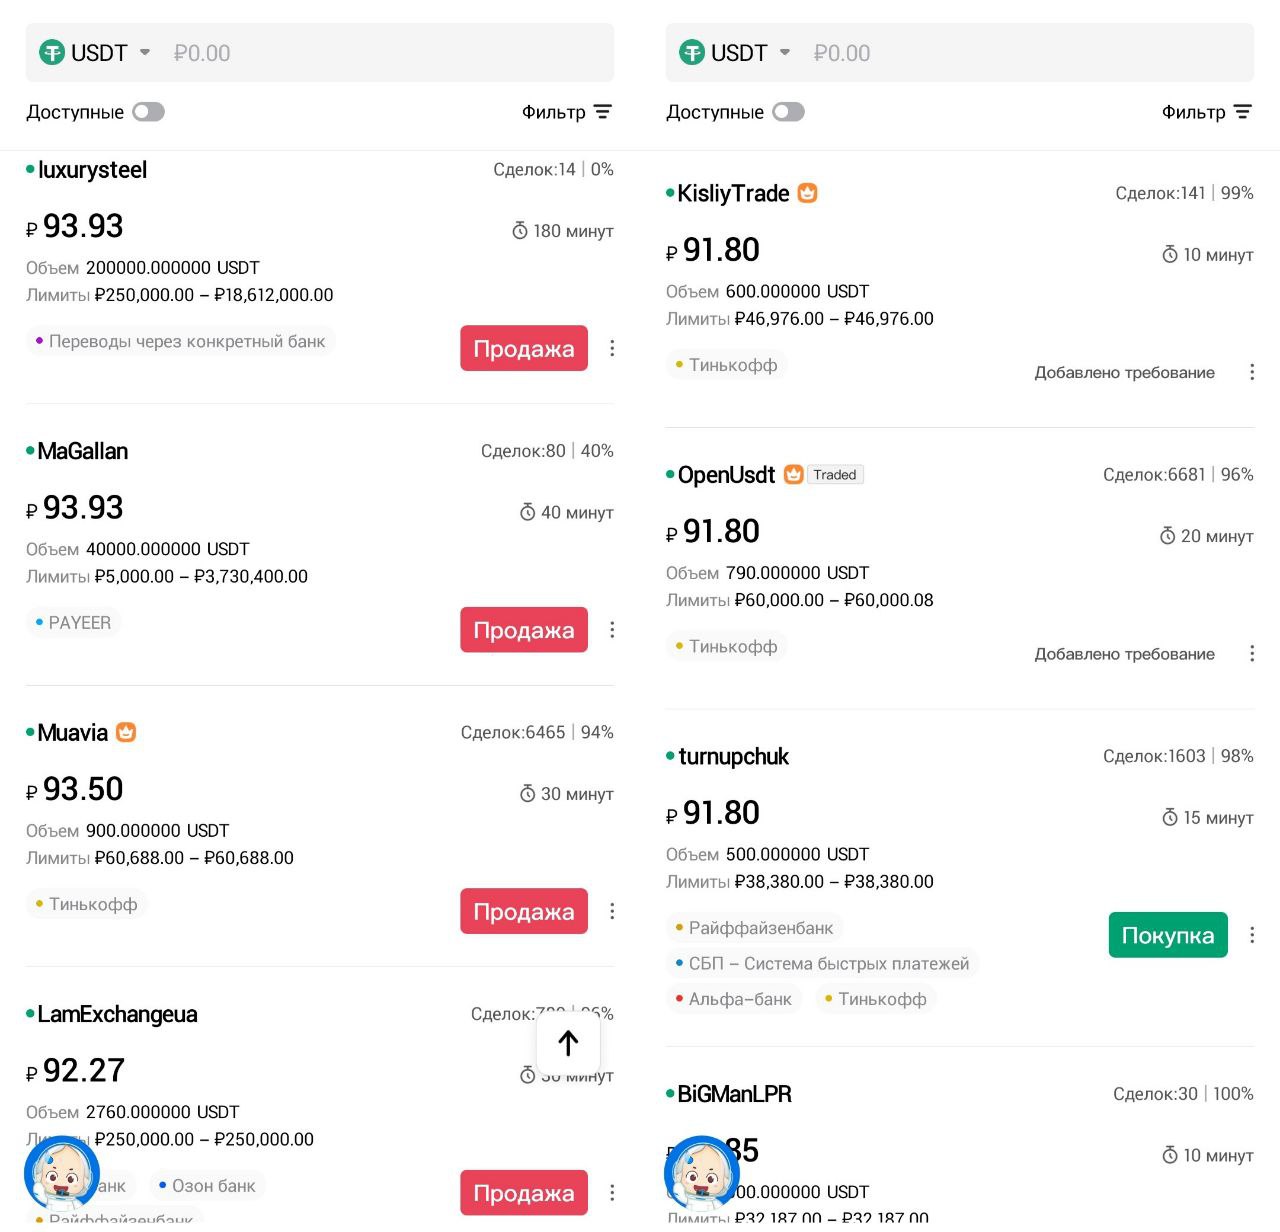The image size is (1280, 1232).
Task: Open more options for KisliyTrade offer
Action: coord(1252,372)
